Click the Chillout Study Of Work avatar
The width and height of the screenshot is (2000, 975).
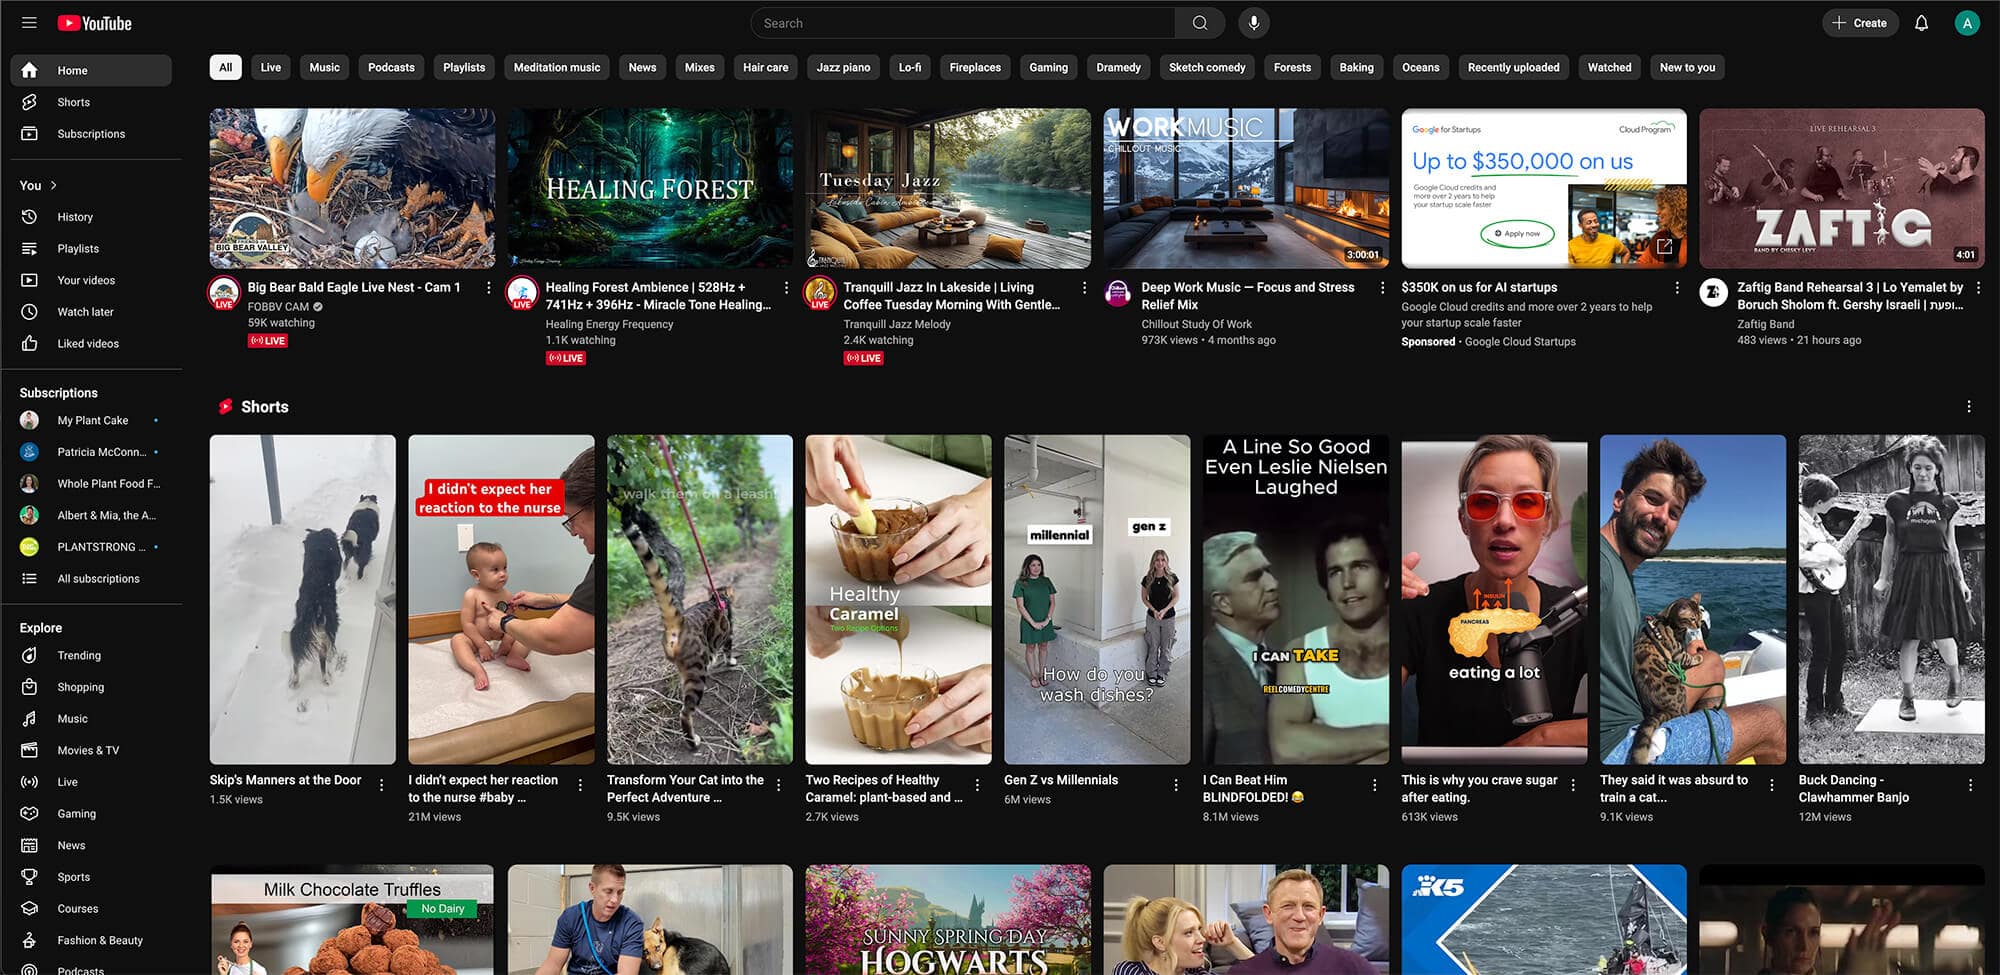[x=1117, y=292]
